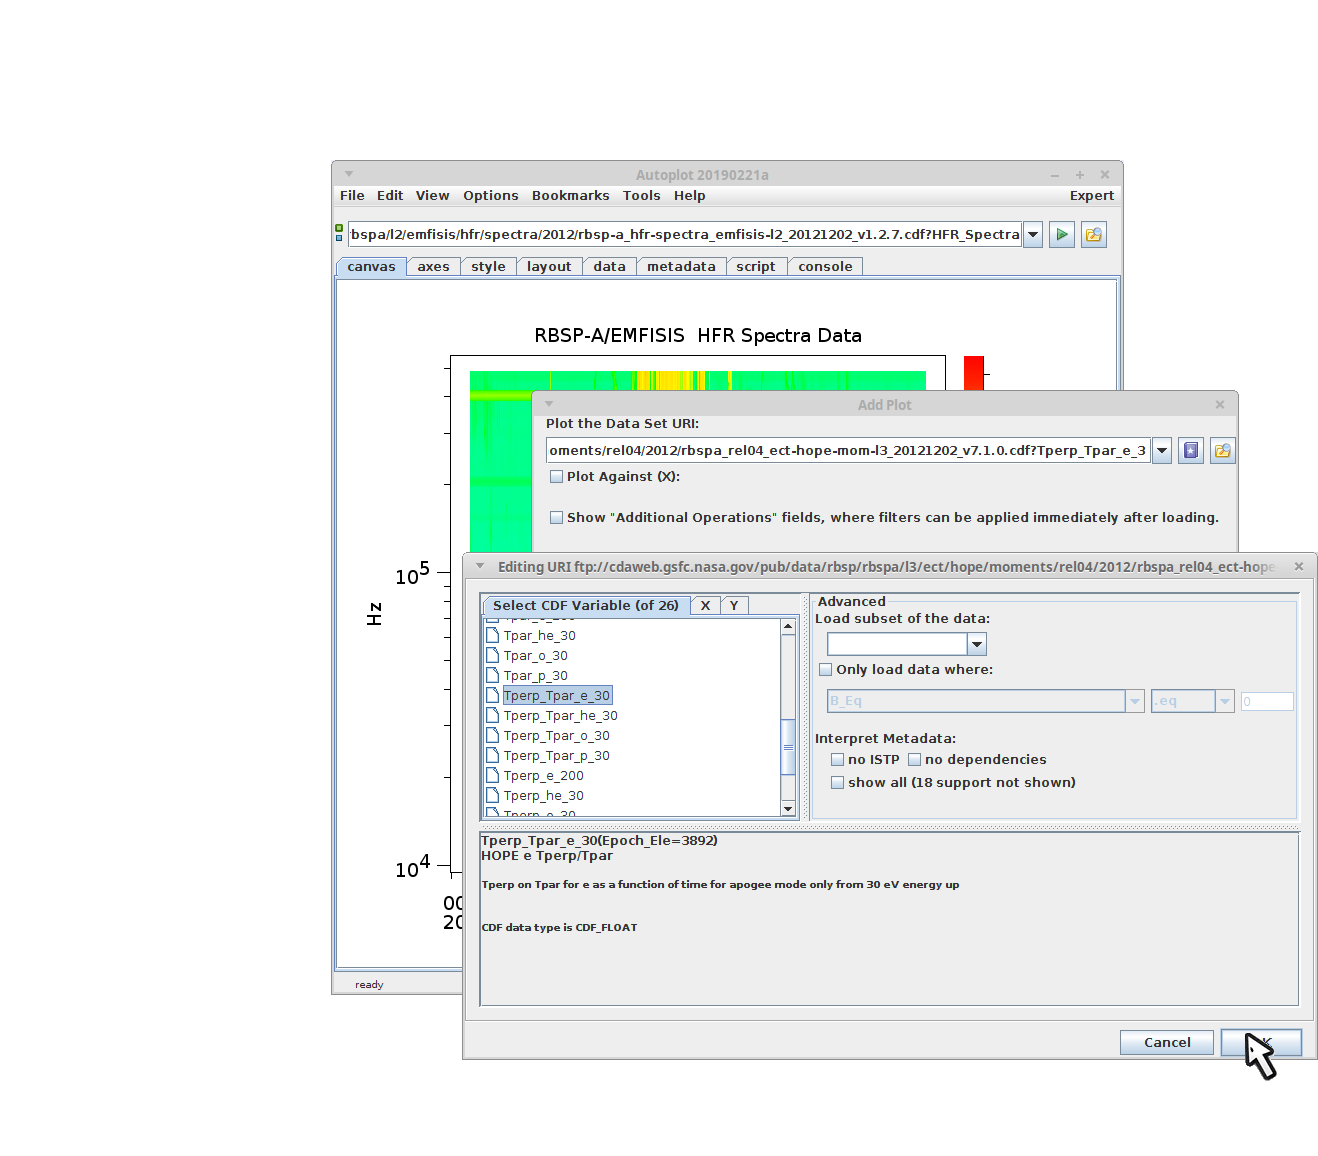Click the file icon next to Tperp_Tpar_o_30
The height and width of the screenshot is (1156, 1318).
click(x=492, y=735)
